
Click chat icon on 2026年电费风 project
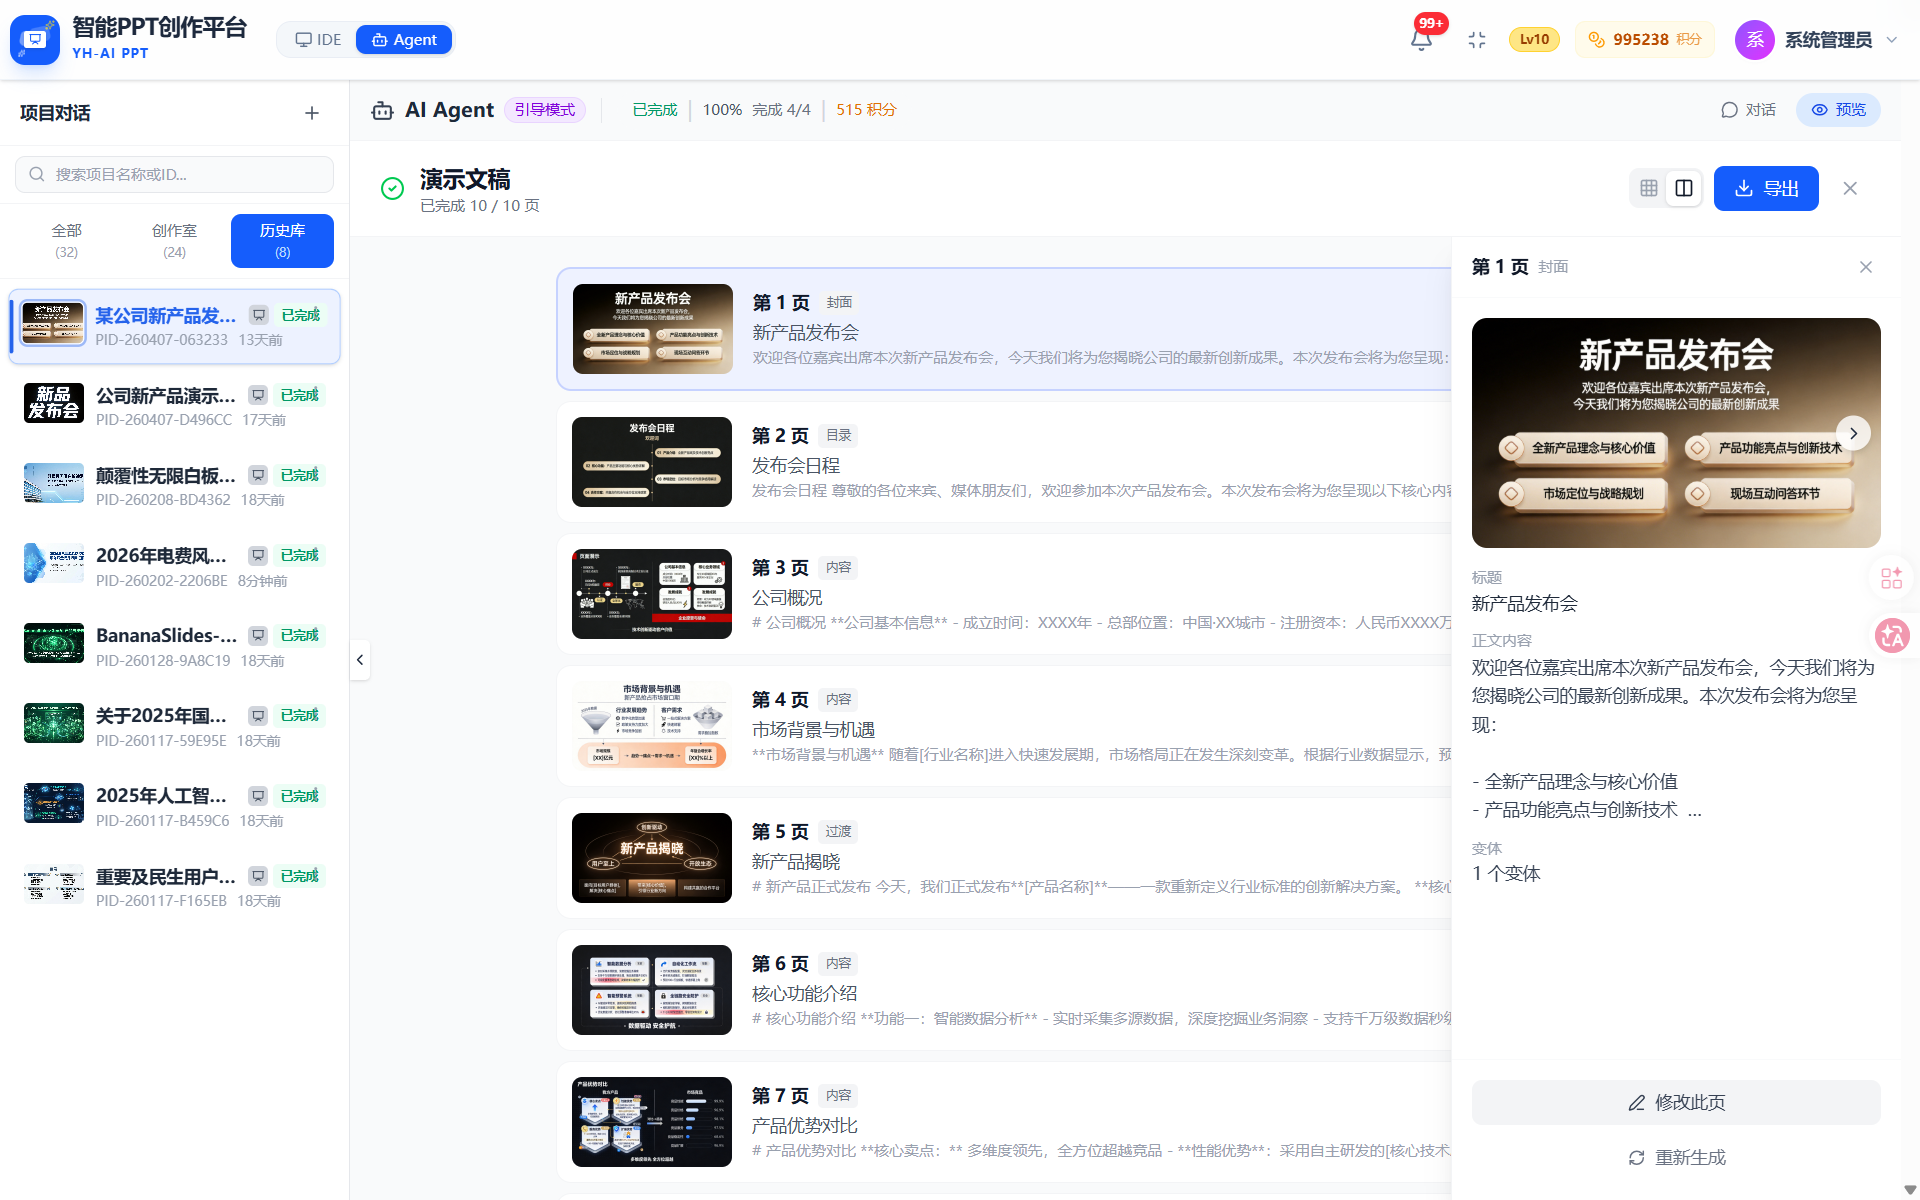258,555
